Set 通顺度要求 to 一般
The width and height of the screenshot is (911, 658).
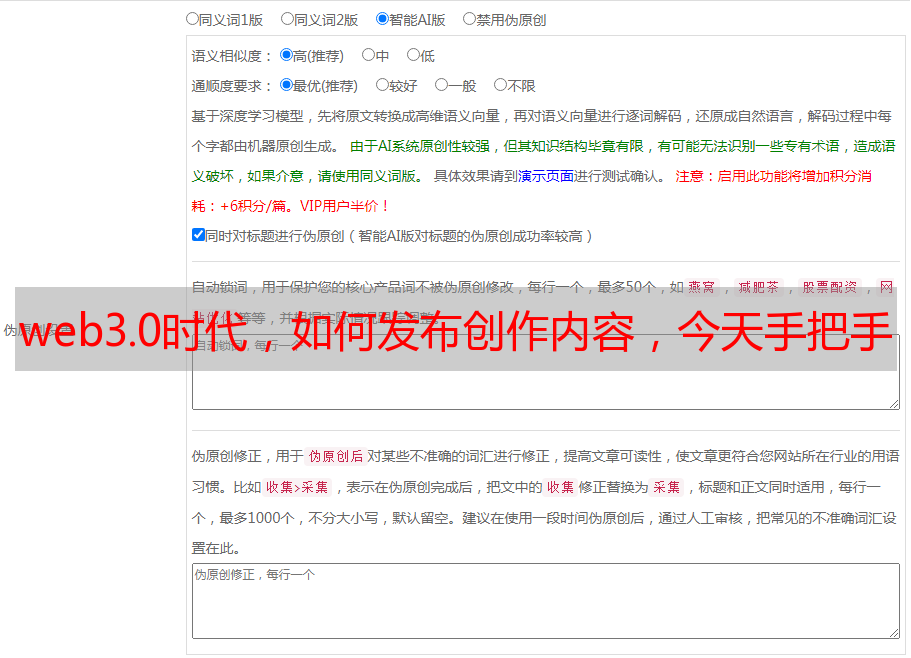441,85
